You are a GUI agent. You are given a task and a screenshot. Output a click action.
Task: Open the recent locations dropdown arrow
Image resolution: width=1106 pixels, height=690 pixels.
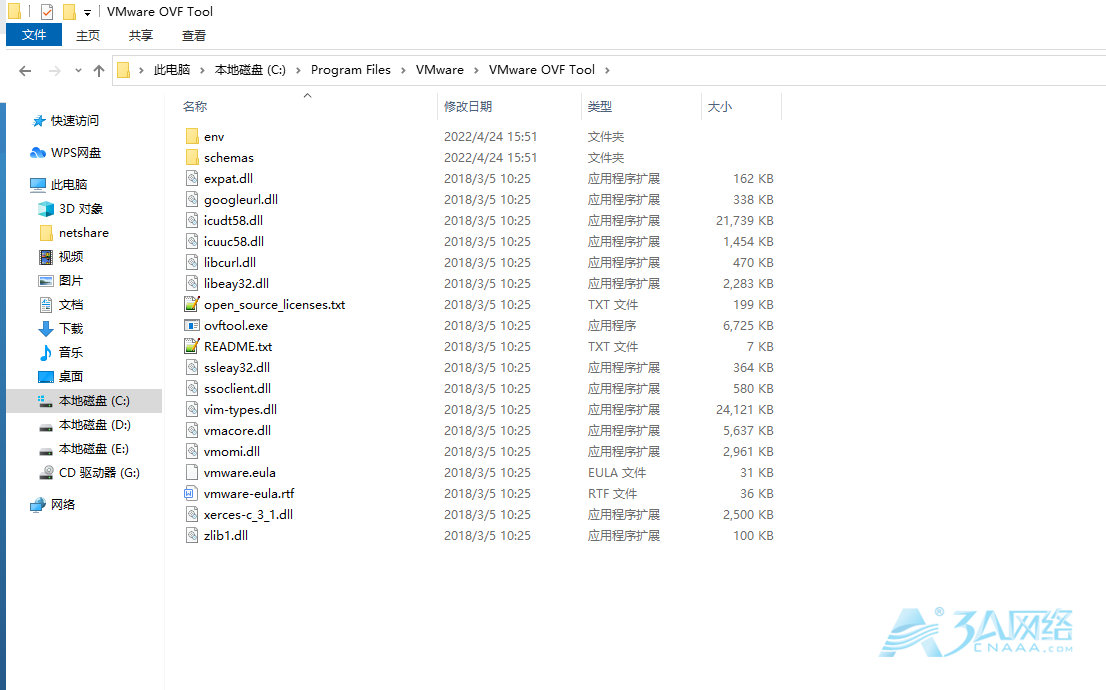78,71
